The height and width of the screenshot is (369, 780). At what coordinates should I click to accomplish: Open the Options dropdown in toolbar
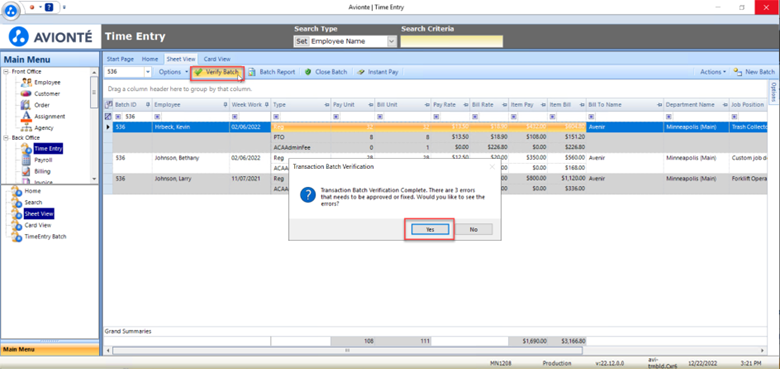[172, 72]
